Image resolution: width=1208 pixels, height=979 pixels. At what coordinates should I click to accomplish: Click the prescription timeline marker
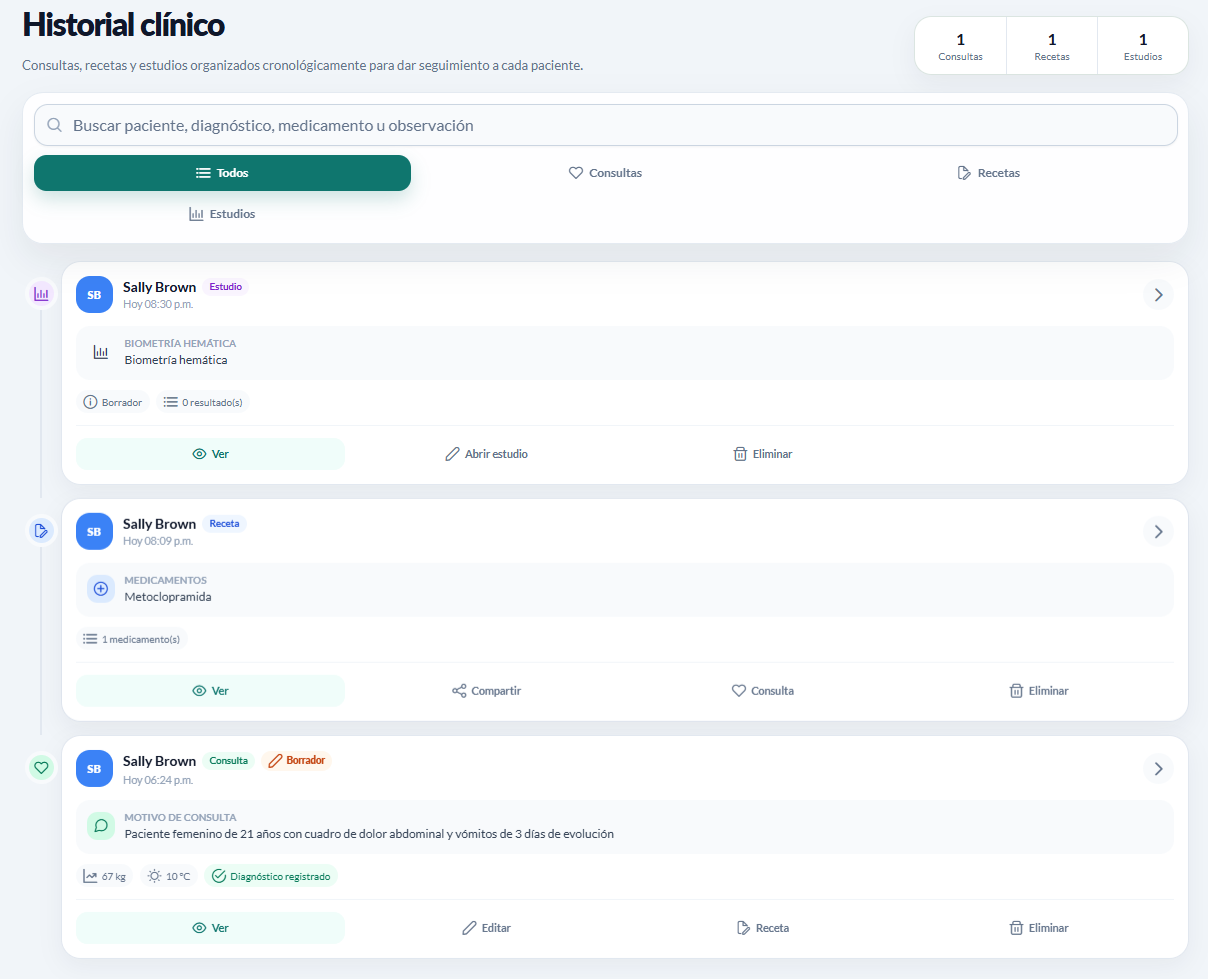pos(41,531)
